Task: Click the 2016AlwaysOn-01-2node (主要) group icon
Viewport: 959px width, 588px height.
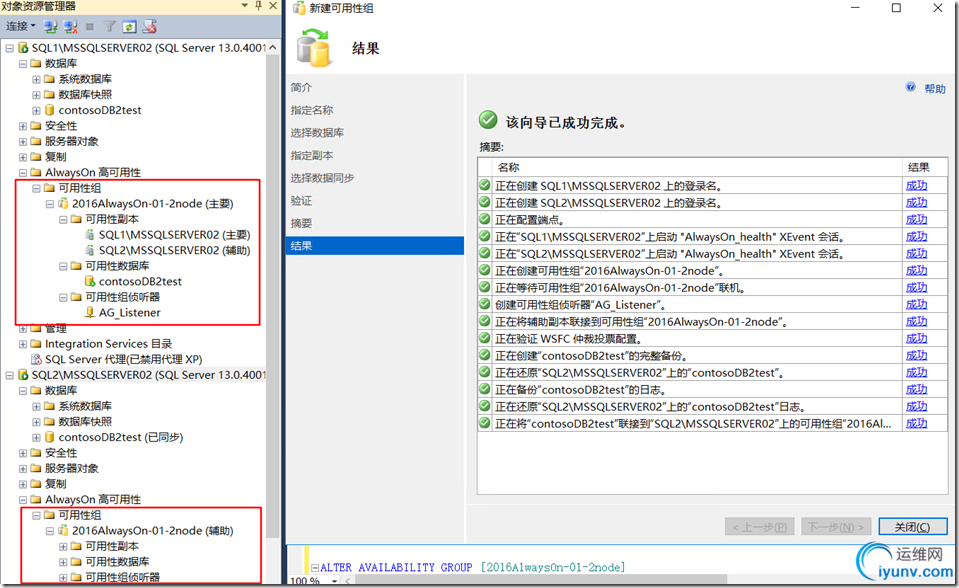Action: (63, 203)
